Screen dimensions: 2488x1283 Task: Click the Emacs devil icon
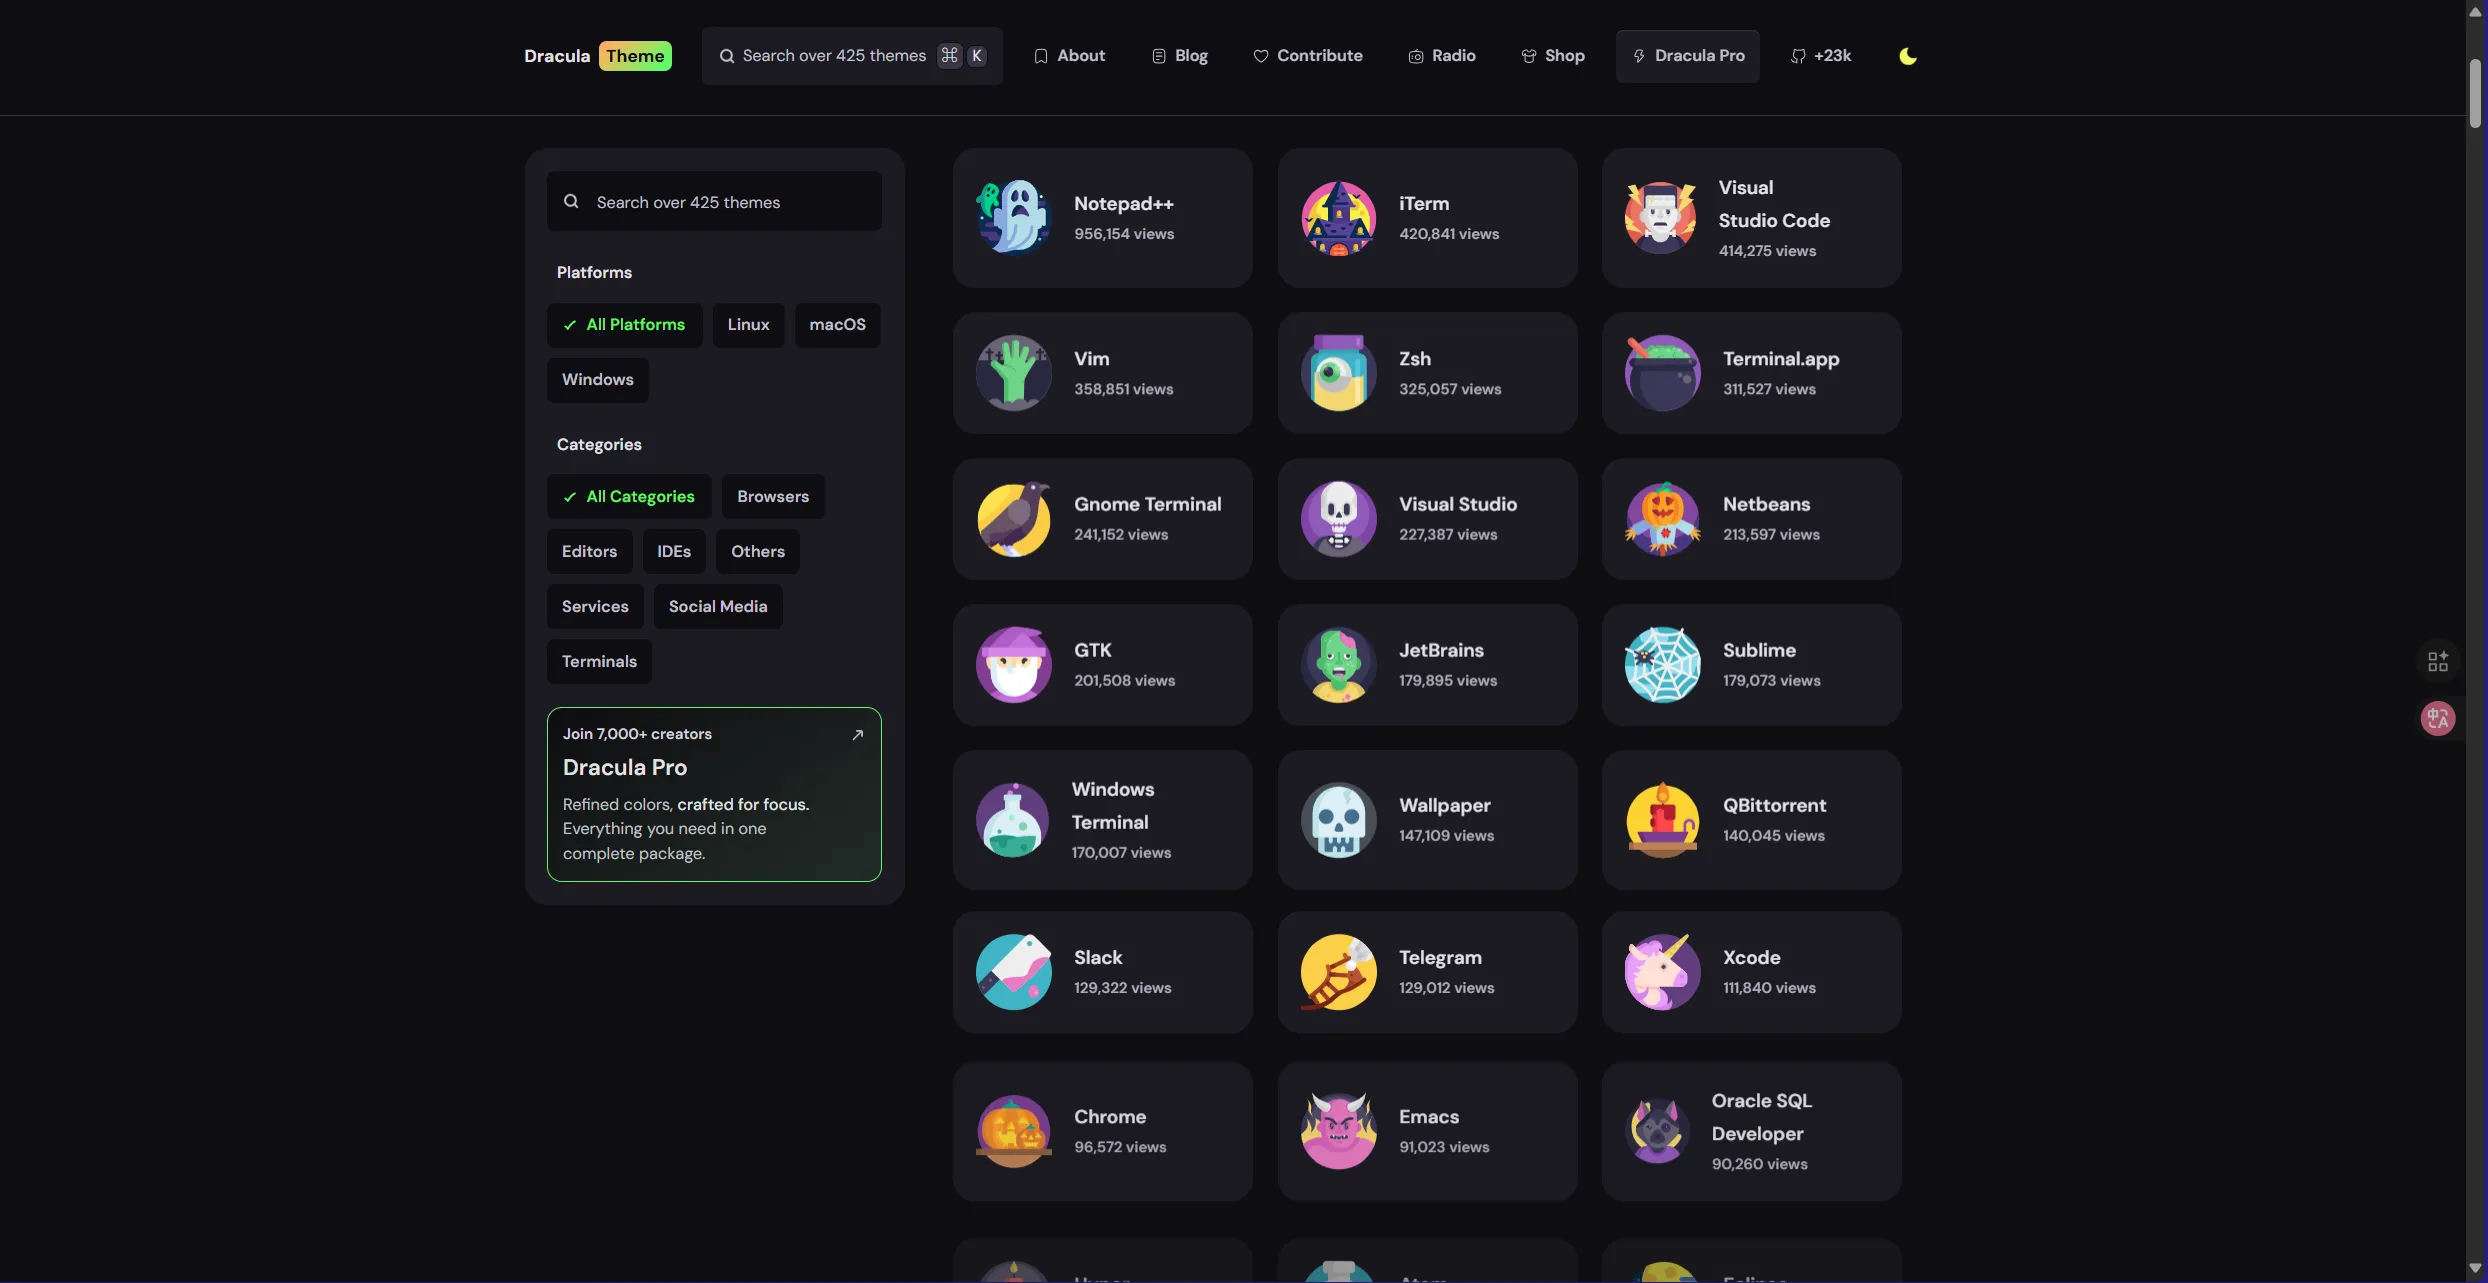tap(1338, 1131)
